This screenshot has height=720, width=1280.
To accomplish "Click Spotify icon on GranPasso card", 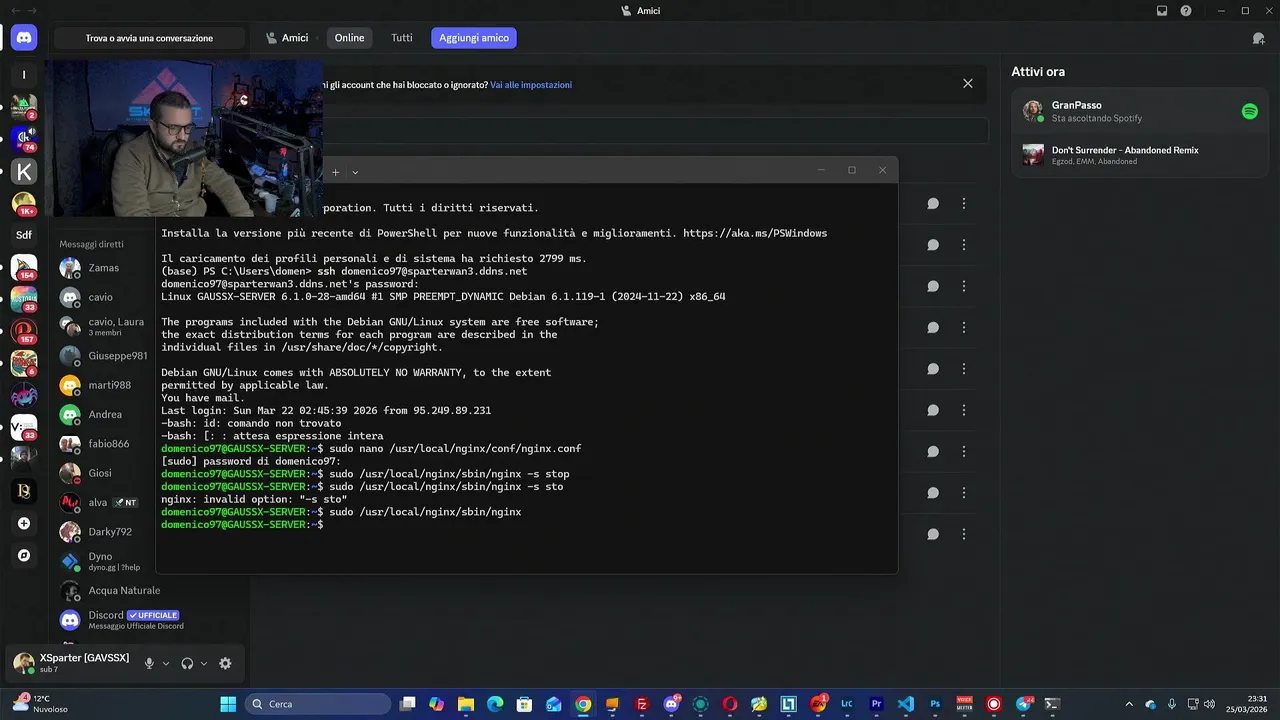I will tap(1250, 111).
